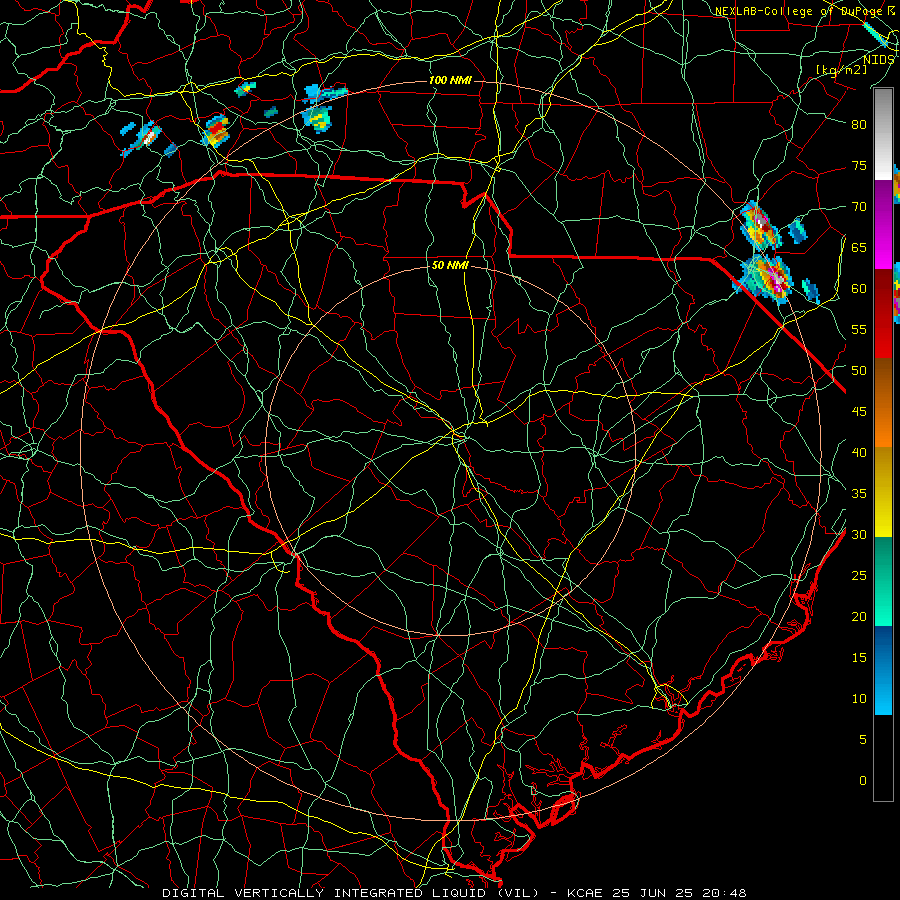Click the color scale value "65"
Image resolution: width=900 pixels, height=900 pixels.
coord(859,248)
